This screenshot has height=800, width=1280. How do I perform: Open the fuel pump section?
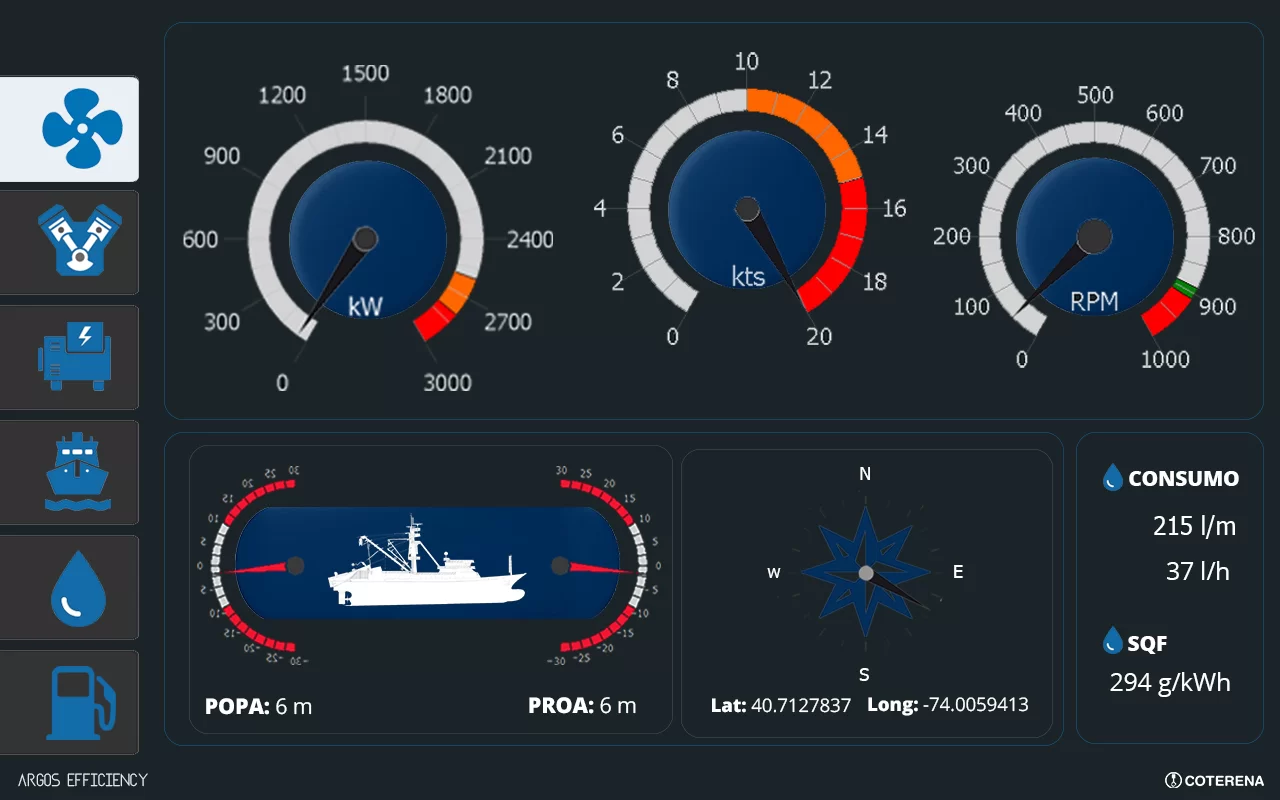69,702
